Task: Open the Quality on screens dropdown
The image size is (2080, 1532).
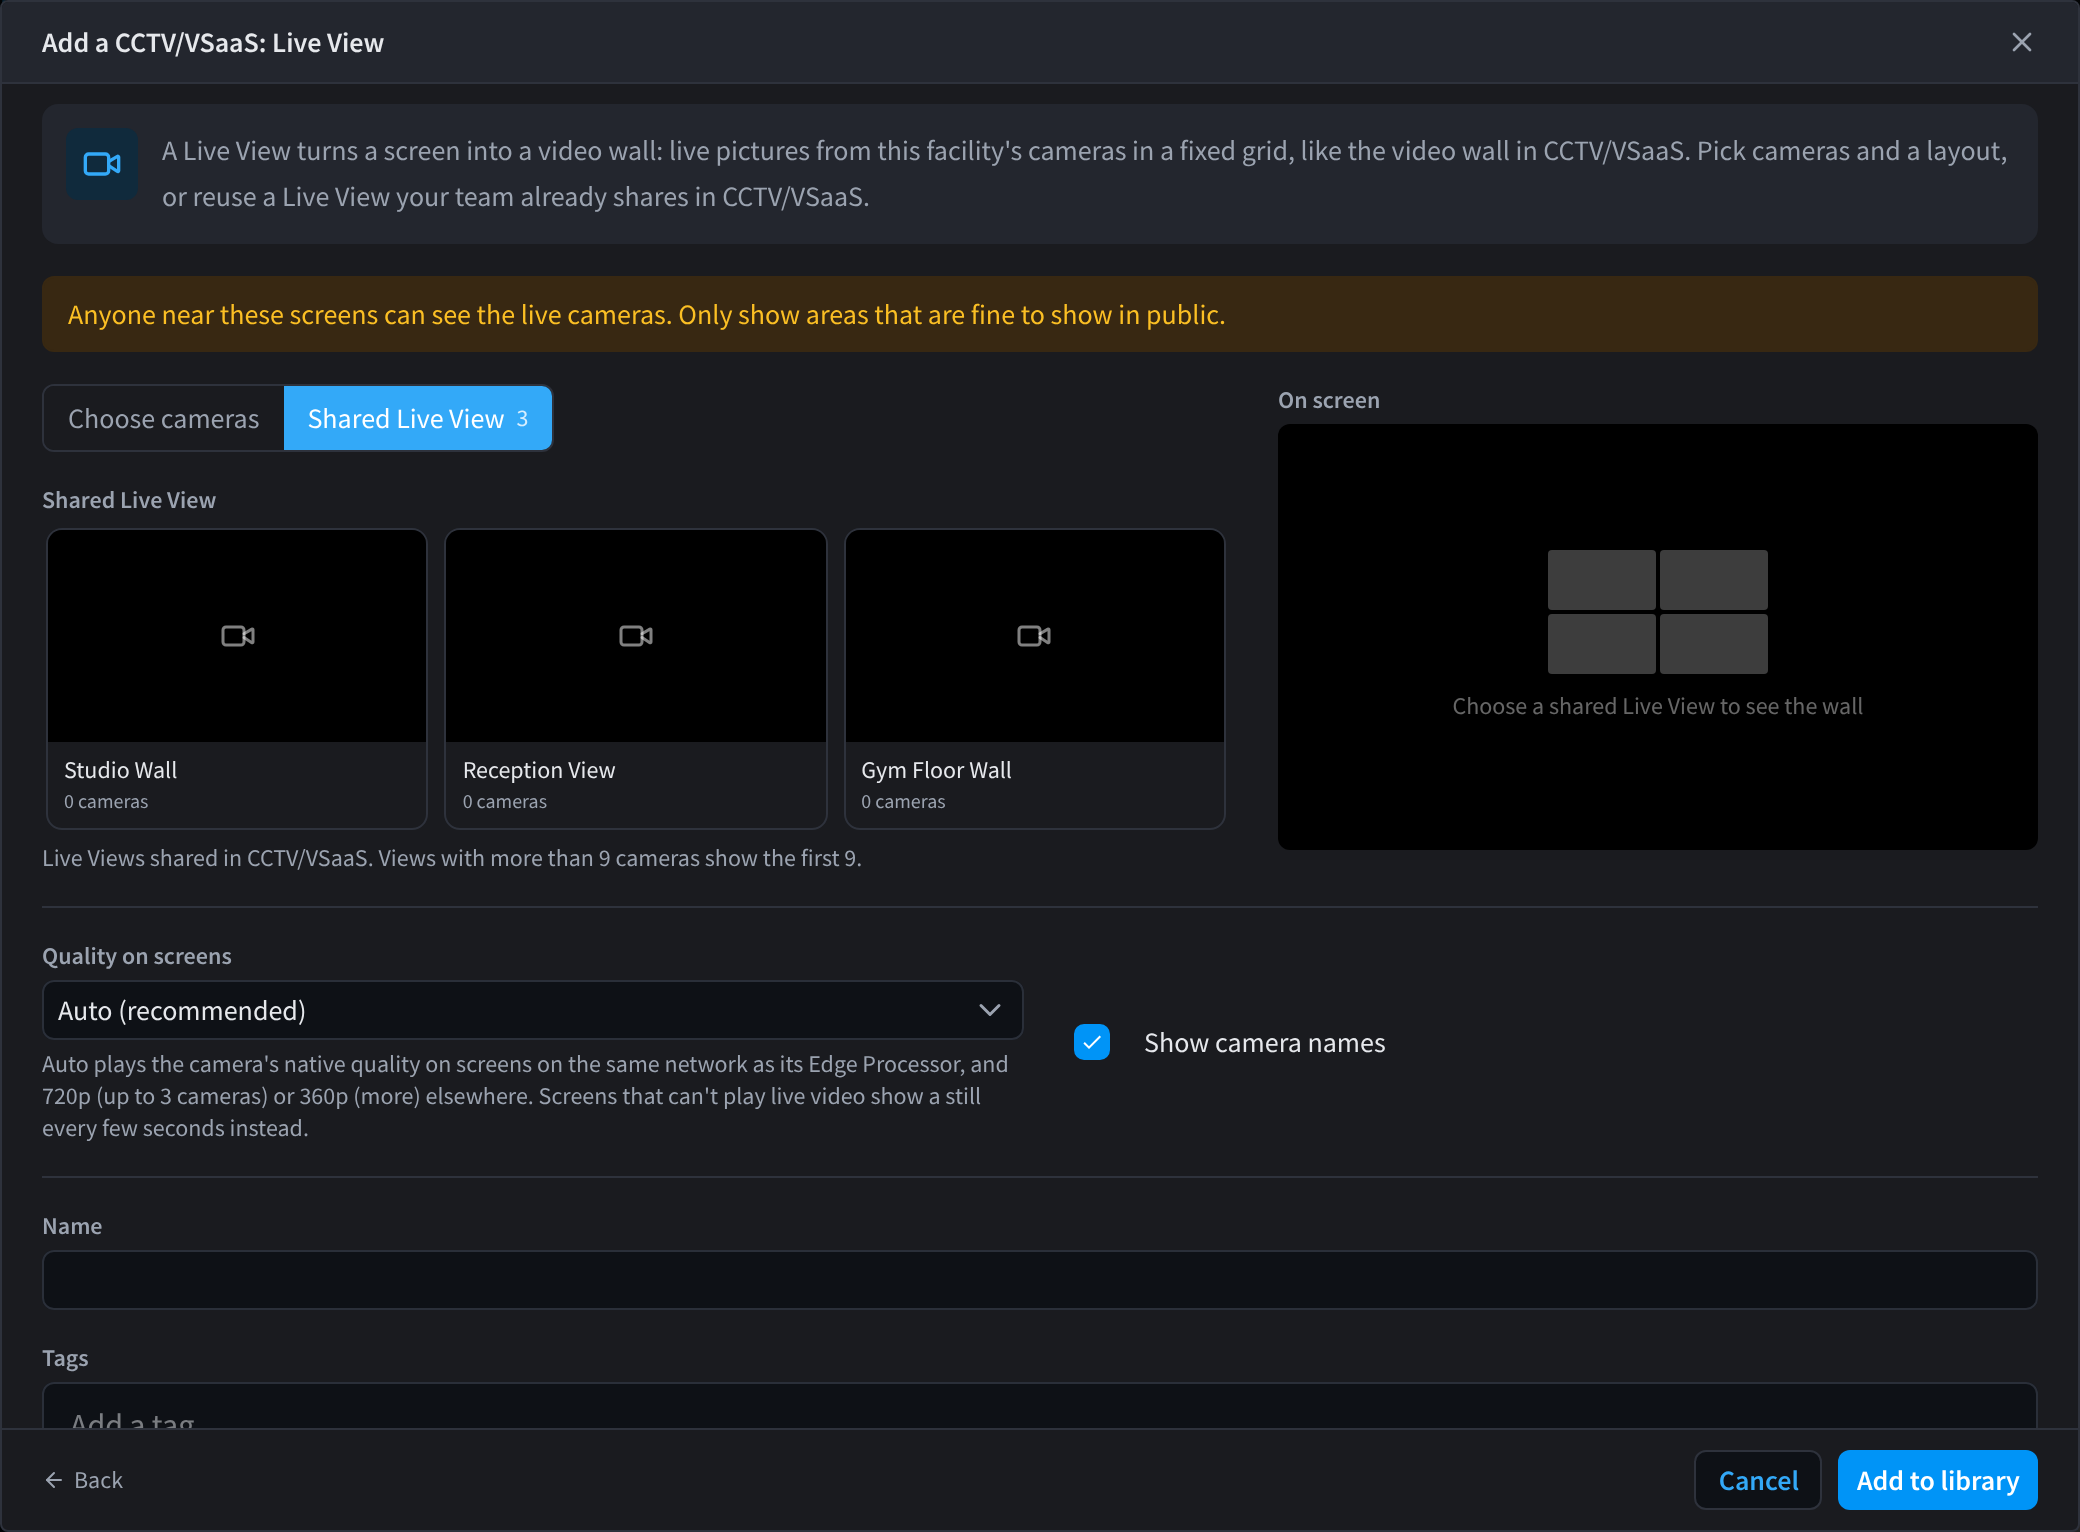Action: [532, 1010]
